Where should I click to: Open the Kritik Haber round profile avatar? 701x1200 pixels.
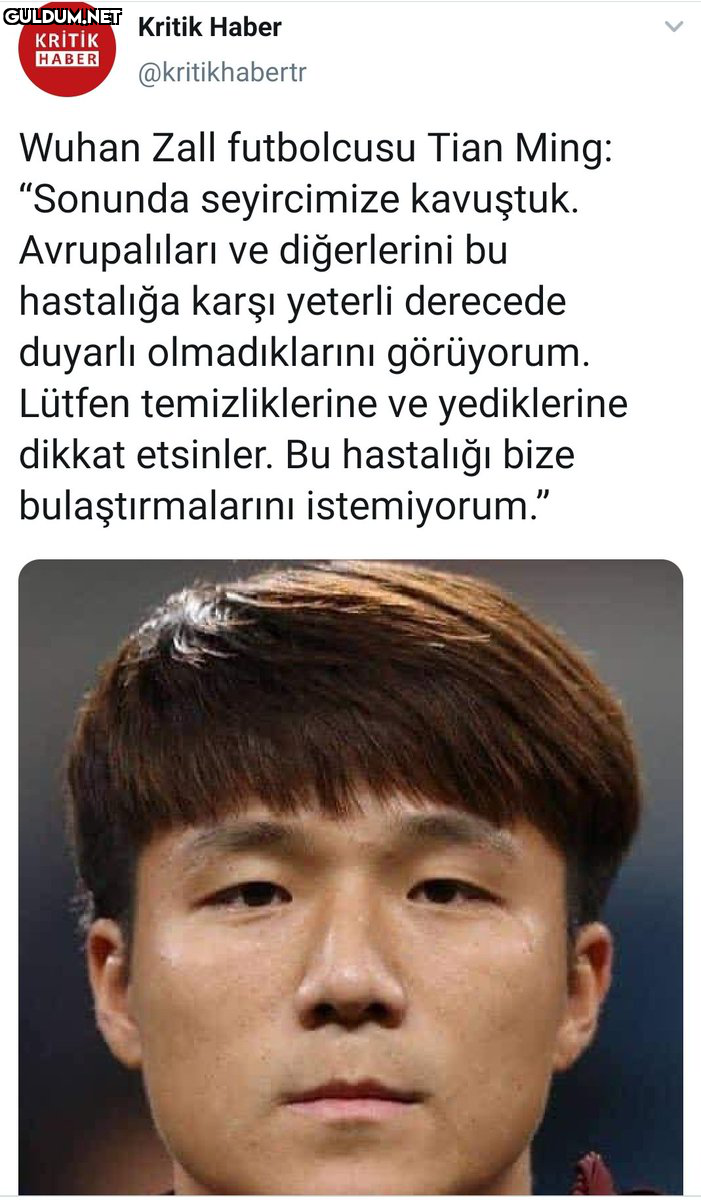coord(68,50)
